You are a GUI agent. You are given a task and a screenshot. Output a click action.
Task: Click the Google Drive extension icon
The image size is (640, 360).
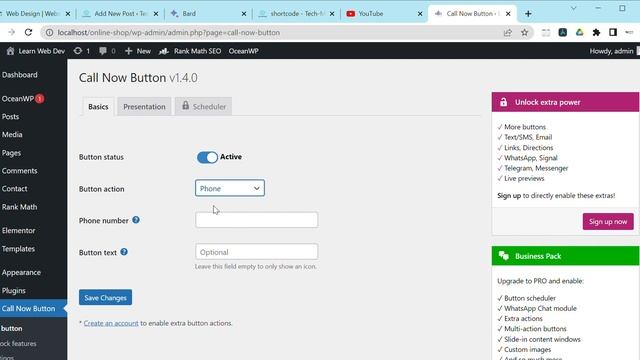click(580, 32)
